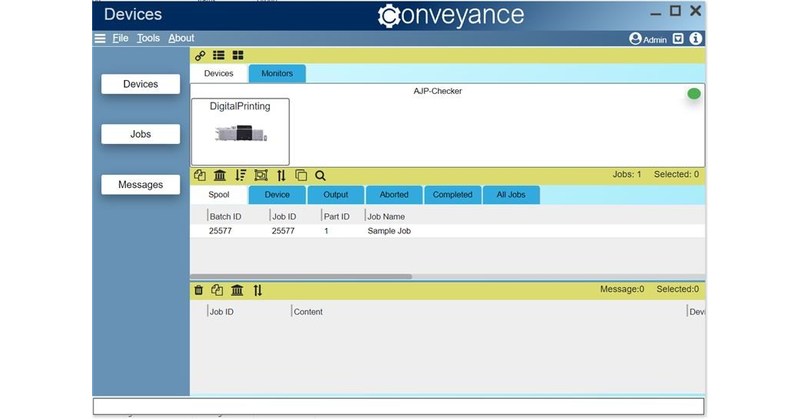Viewport: 800px width, 419px height.
Task: Open the File menu
Action: click(120, 38)
